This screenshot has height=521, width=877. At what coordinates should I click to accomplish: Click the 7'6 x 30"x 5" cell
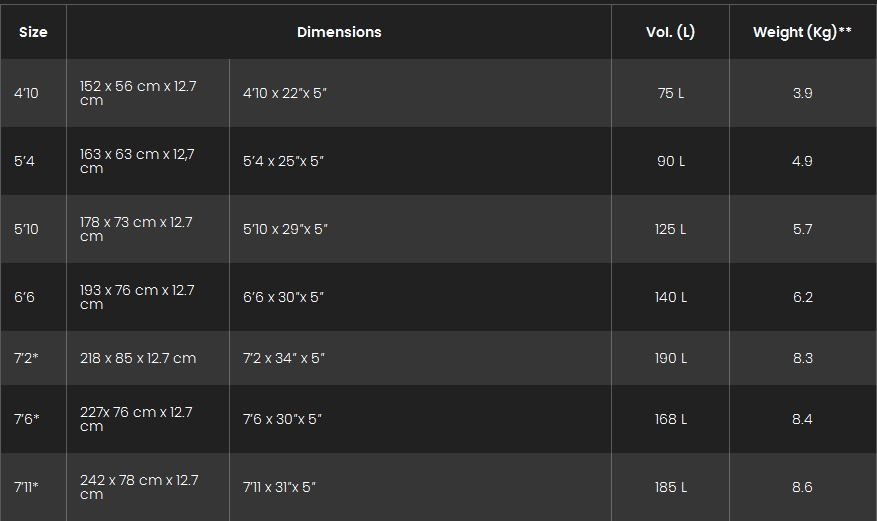coord(420,419)
